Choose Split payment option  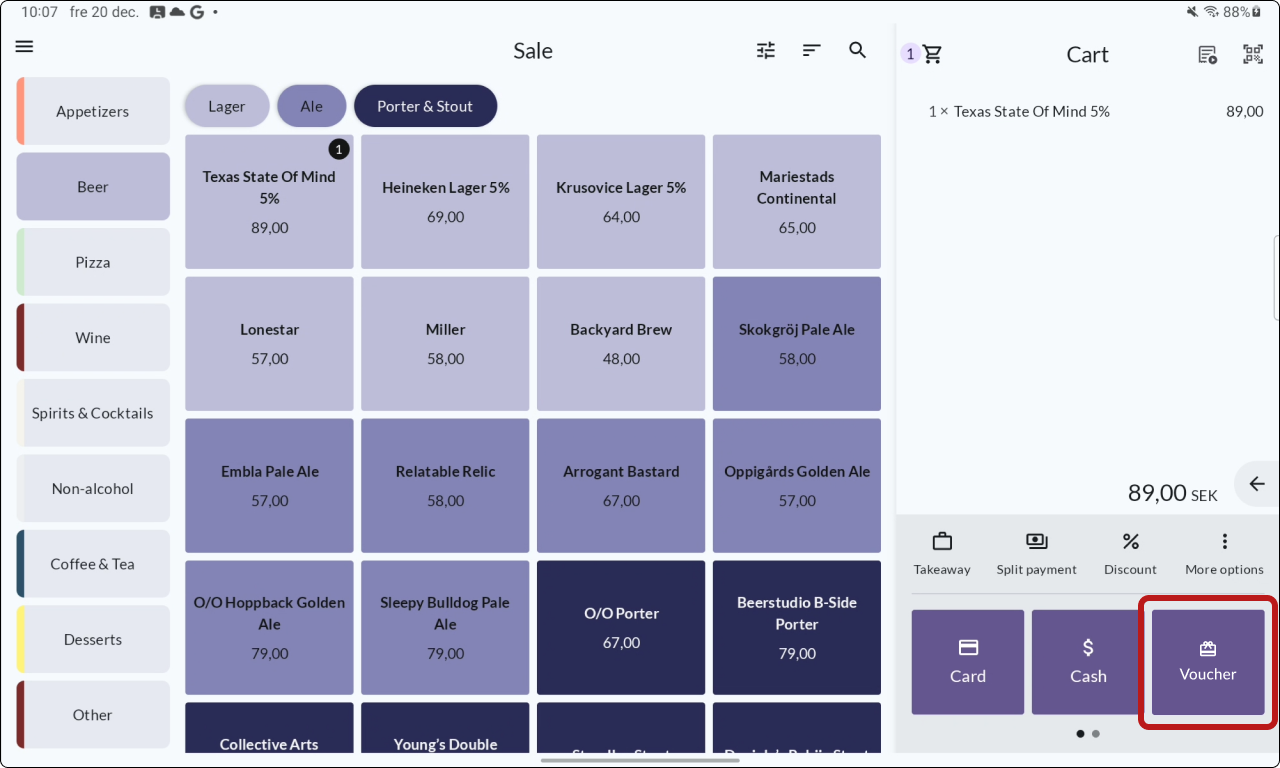(x=1036, y=554)
